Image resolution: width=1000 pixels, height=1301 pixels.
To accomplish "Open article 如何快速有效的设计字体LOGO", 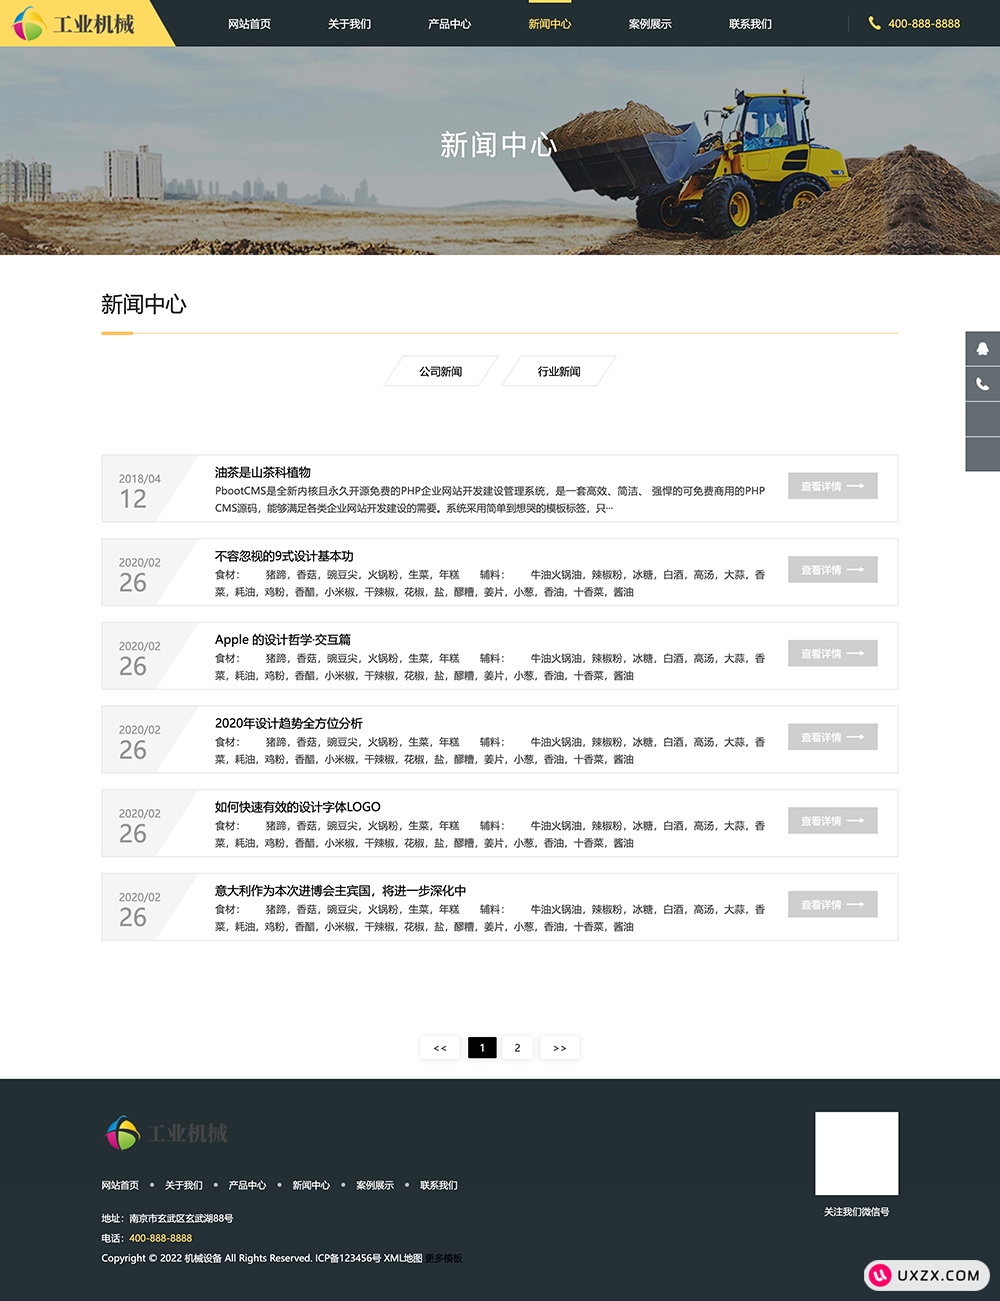I will [297, 807].
